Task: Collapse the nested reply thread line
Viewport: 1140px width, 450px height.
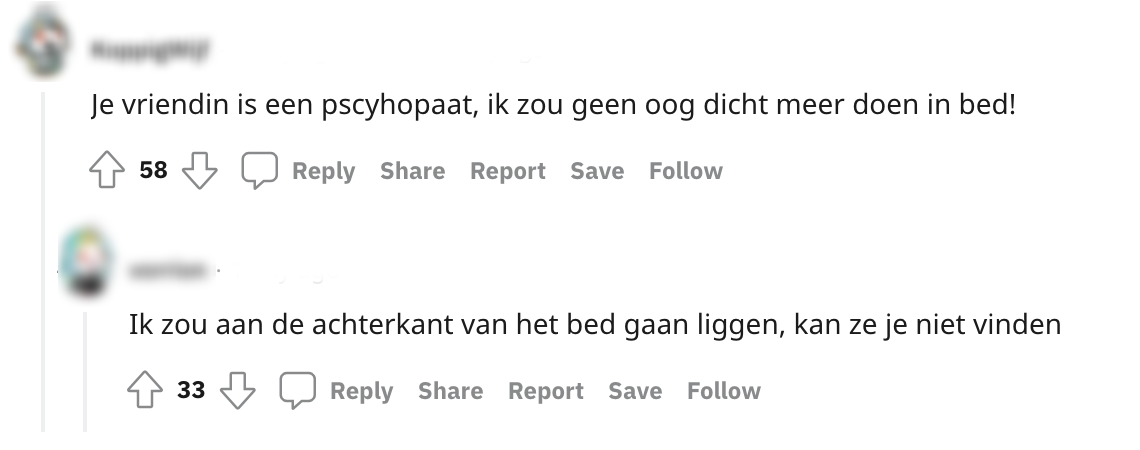Action: 85,370
